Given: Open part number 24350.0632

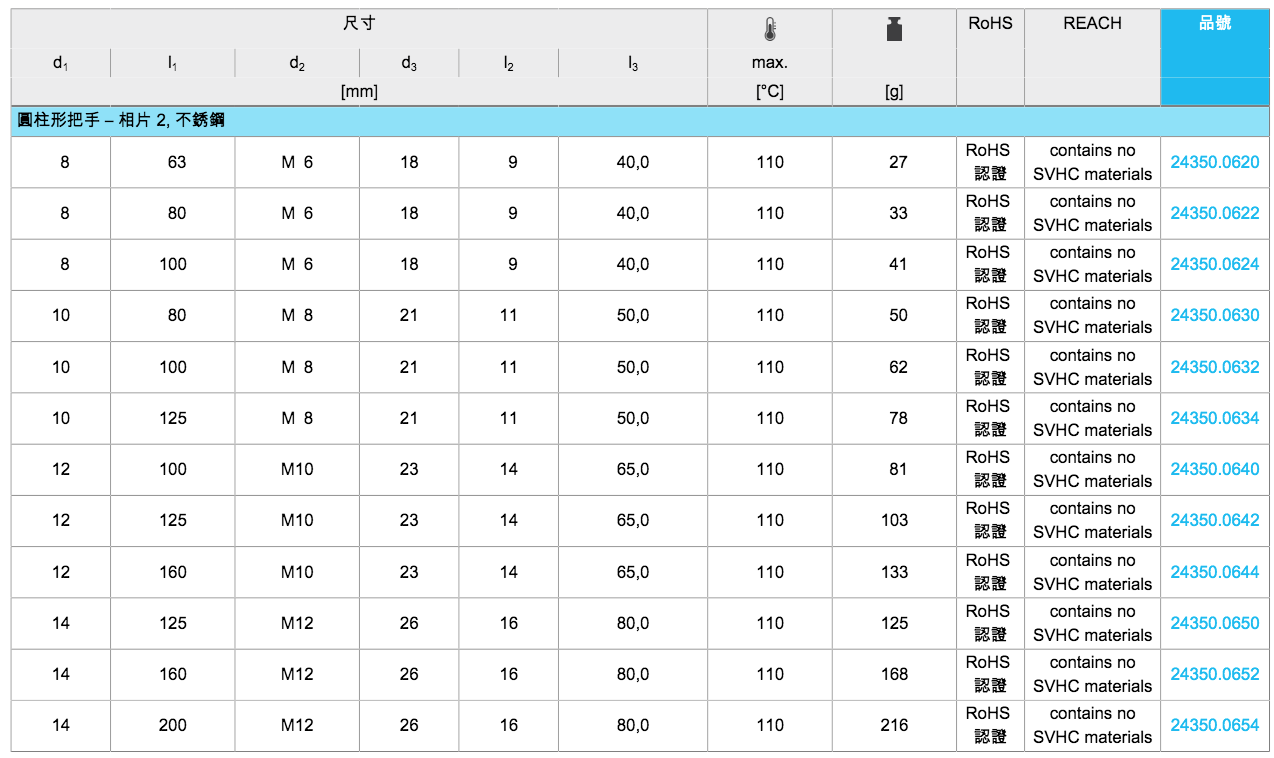Looking at the screenshot, I should [1214, 367].
